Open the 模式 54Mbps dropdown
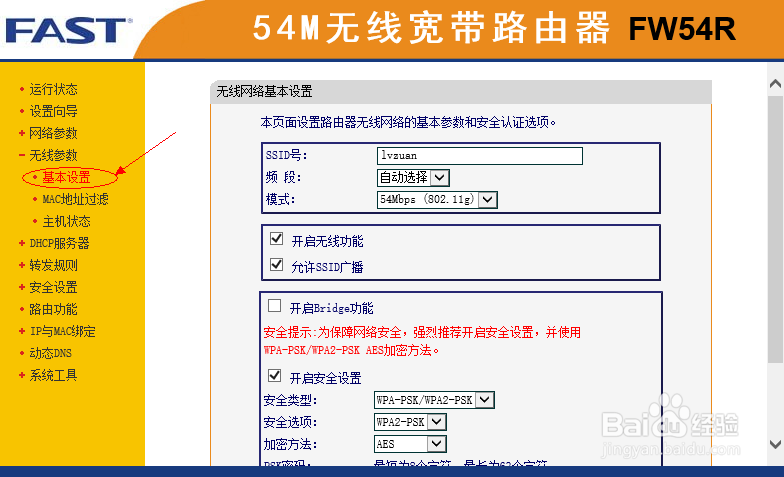The width and height of the screenshot is (784, 477). coord(437,200)
